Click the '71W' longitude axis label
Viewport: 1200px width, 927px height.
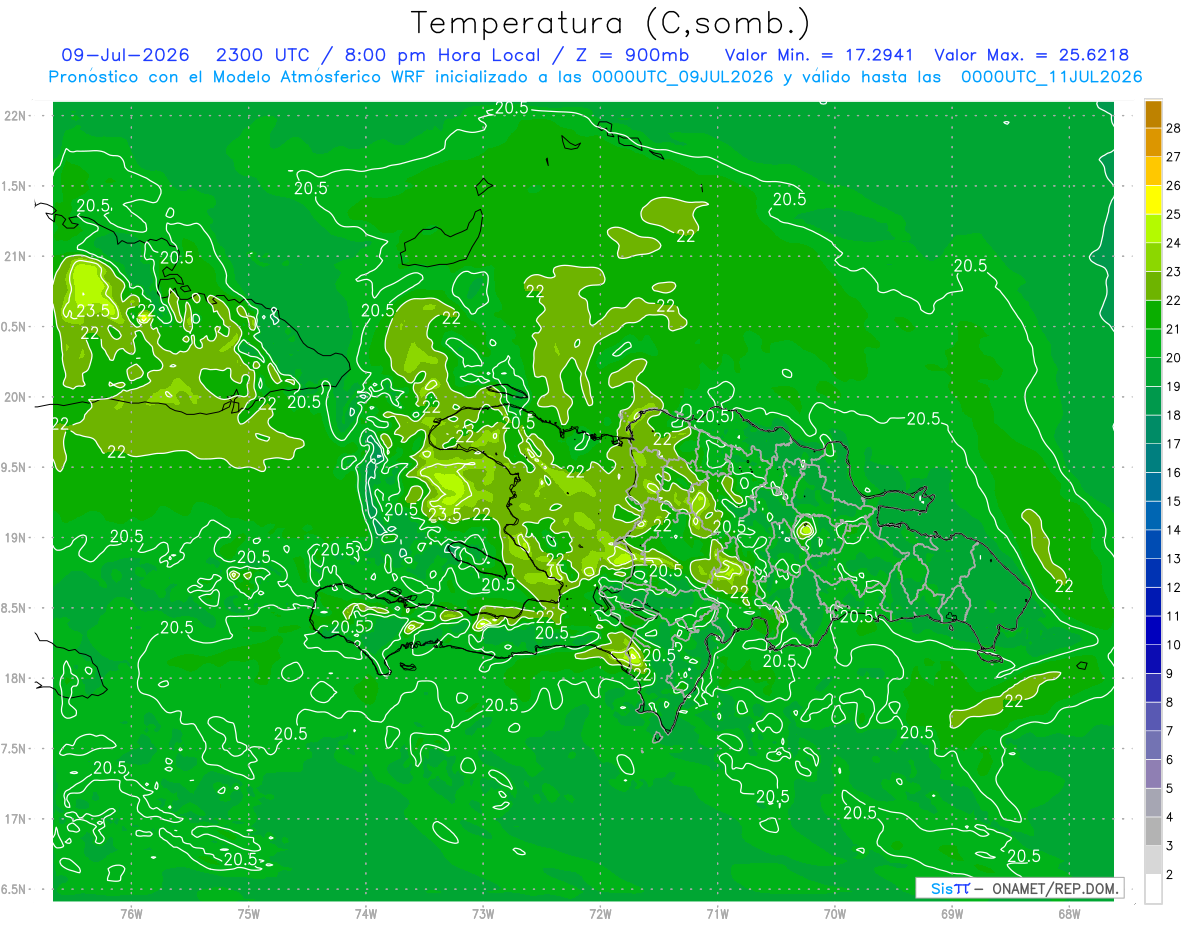717,914
